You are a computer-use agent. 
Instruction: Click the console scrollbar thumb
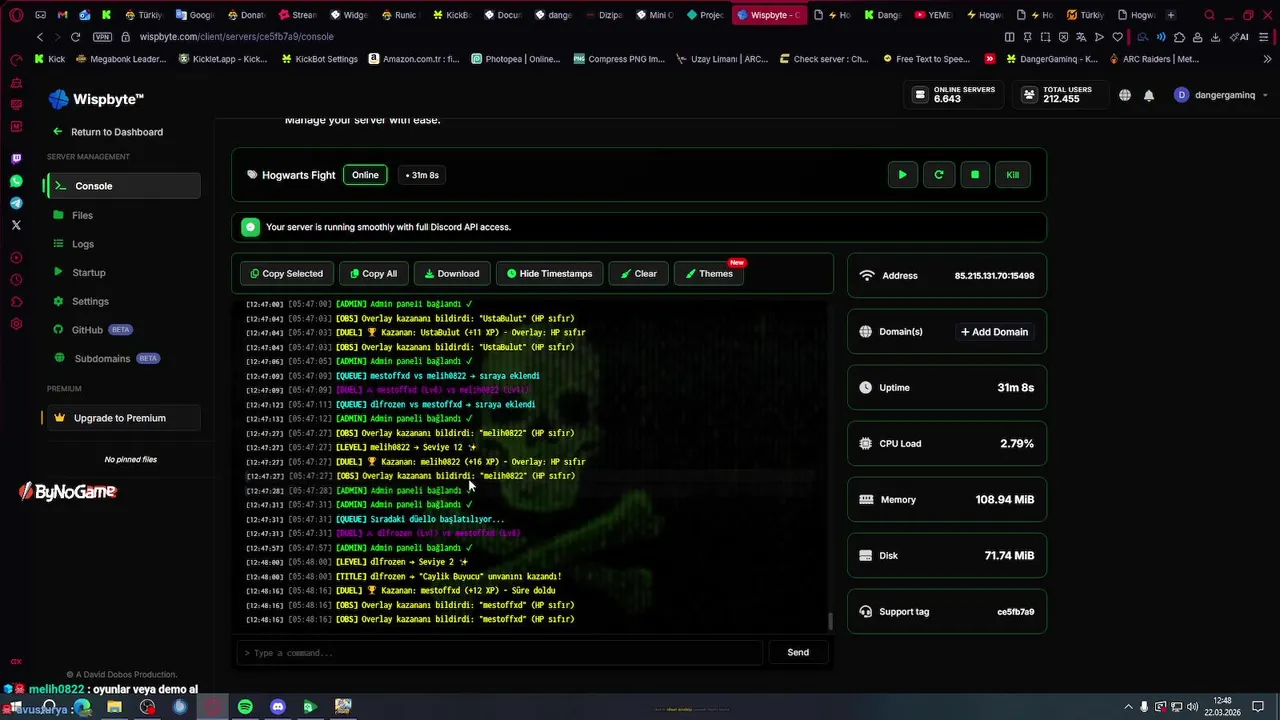(x=829, y=622)
